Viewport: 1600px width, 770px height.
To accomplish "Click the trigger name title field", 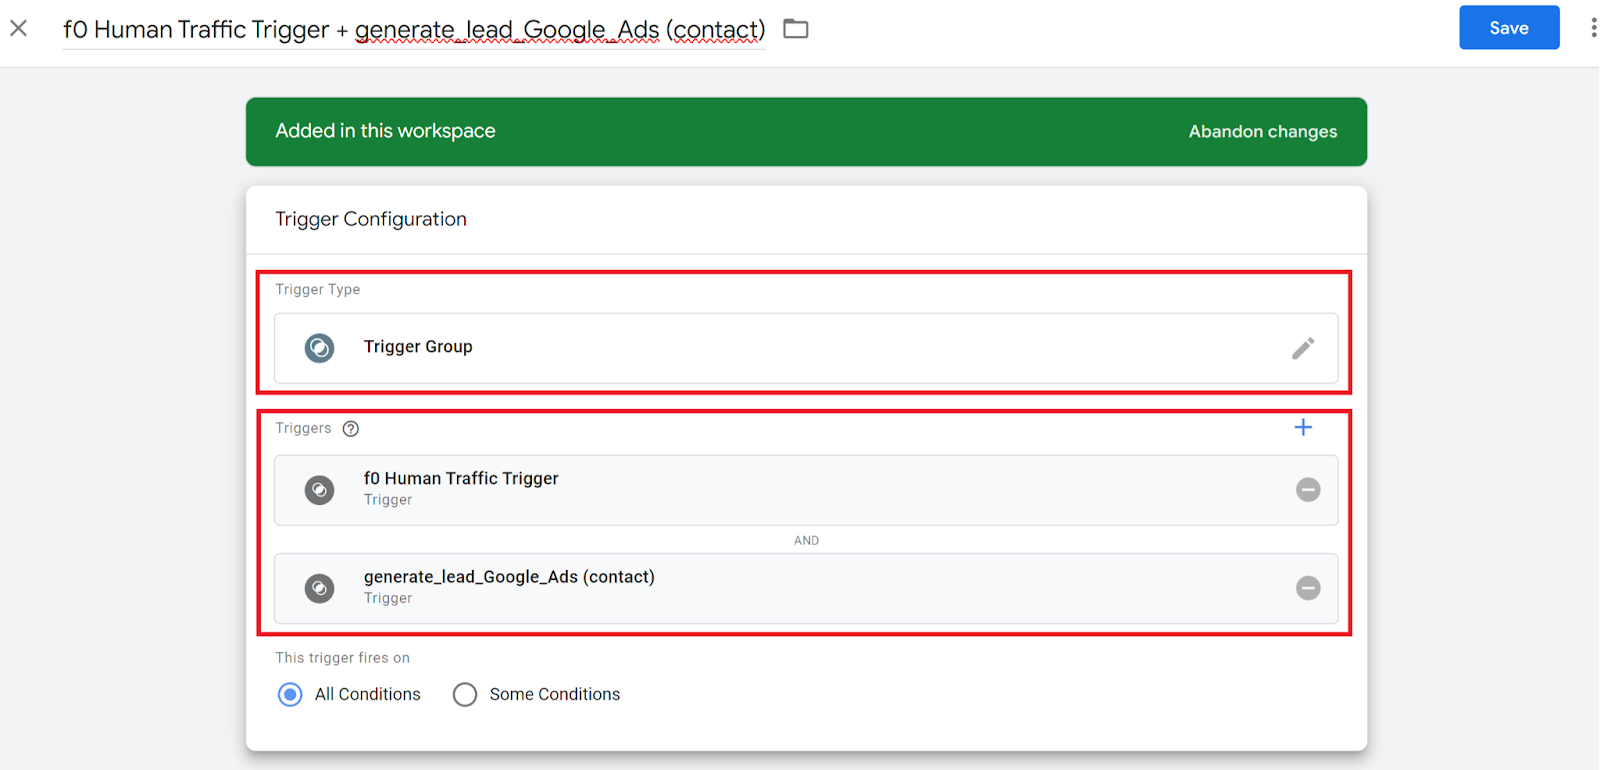I will coord(413,30).
